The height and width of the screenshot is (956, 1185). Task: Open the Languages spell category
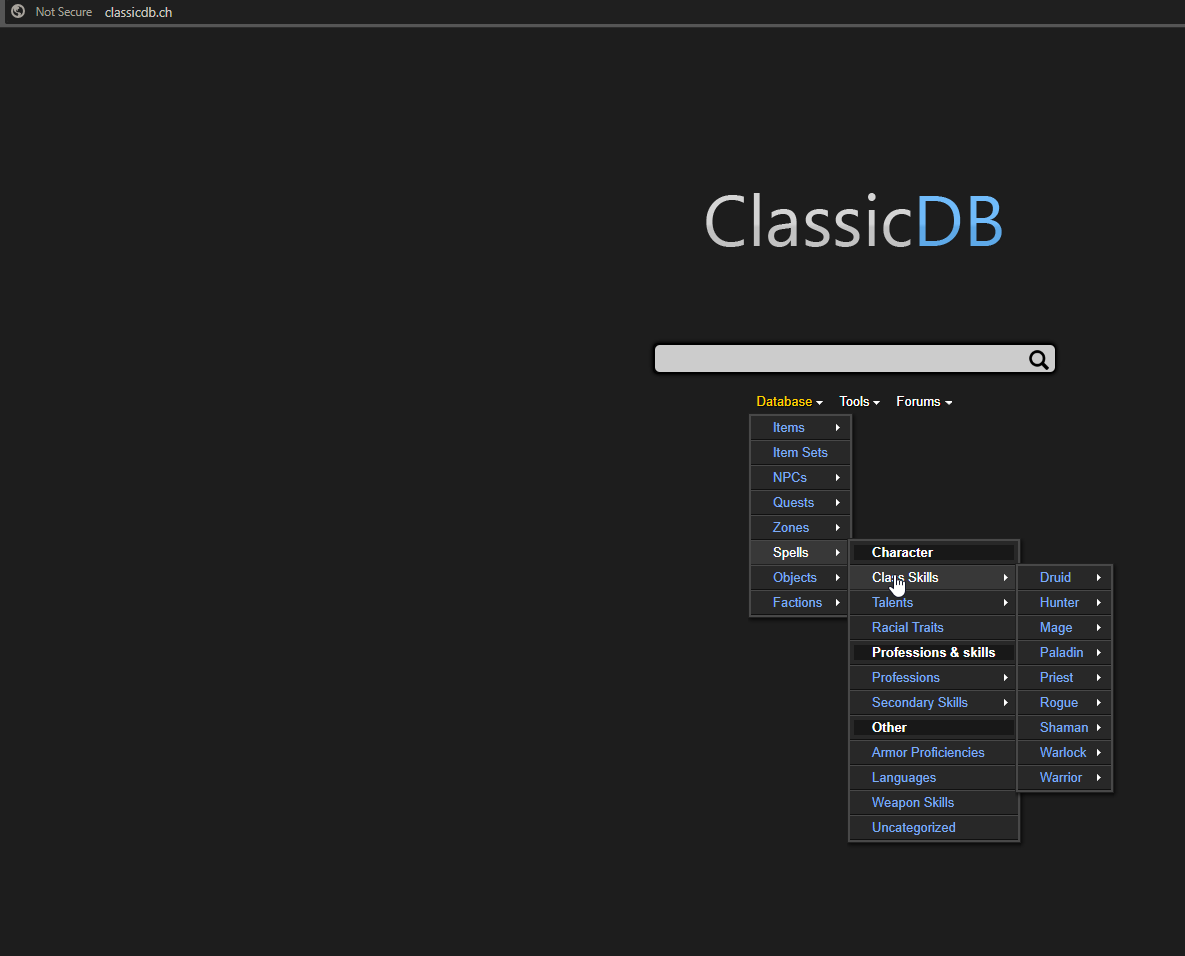click(x=934, y=777)
